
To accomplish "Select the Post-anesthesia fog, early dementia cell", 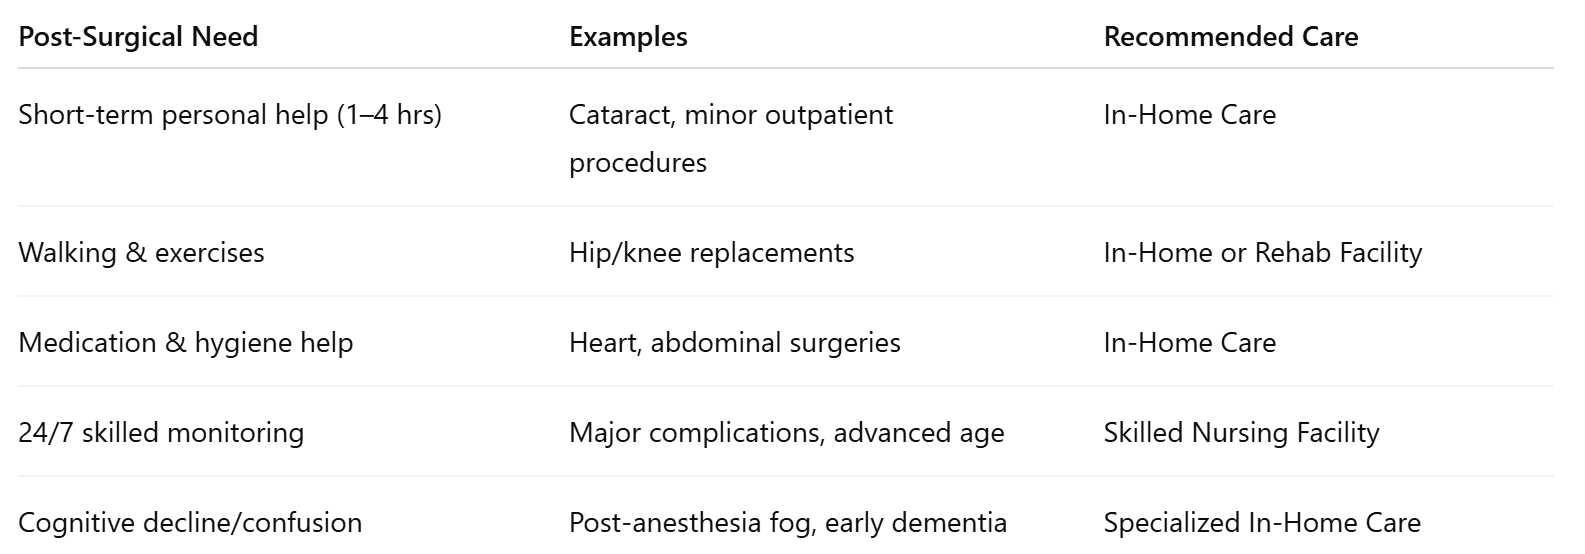I will [787, 522].
